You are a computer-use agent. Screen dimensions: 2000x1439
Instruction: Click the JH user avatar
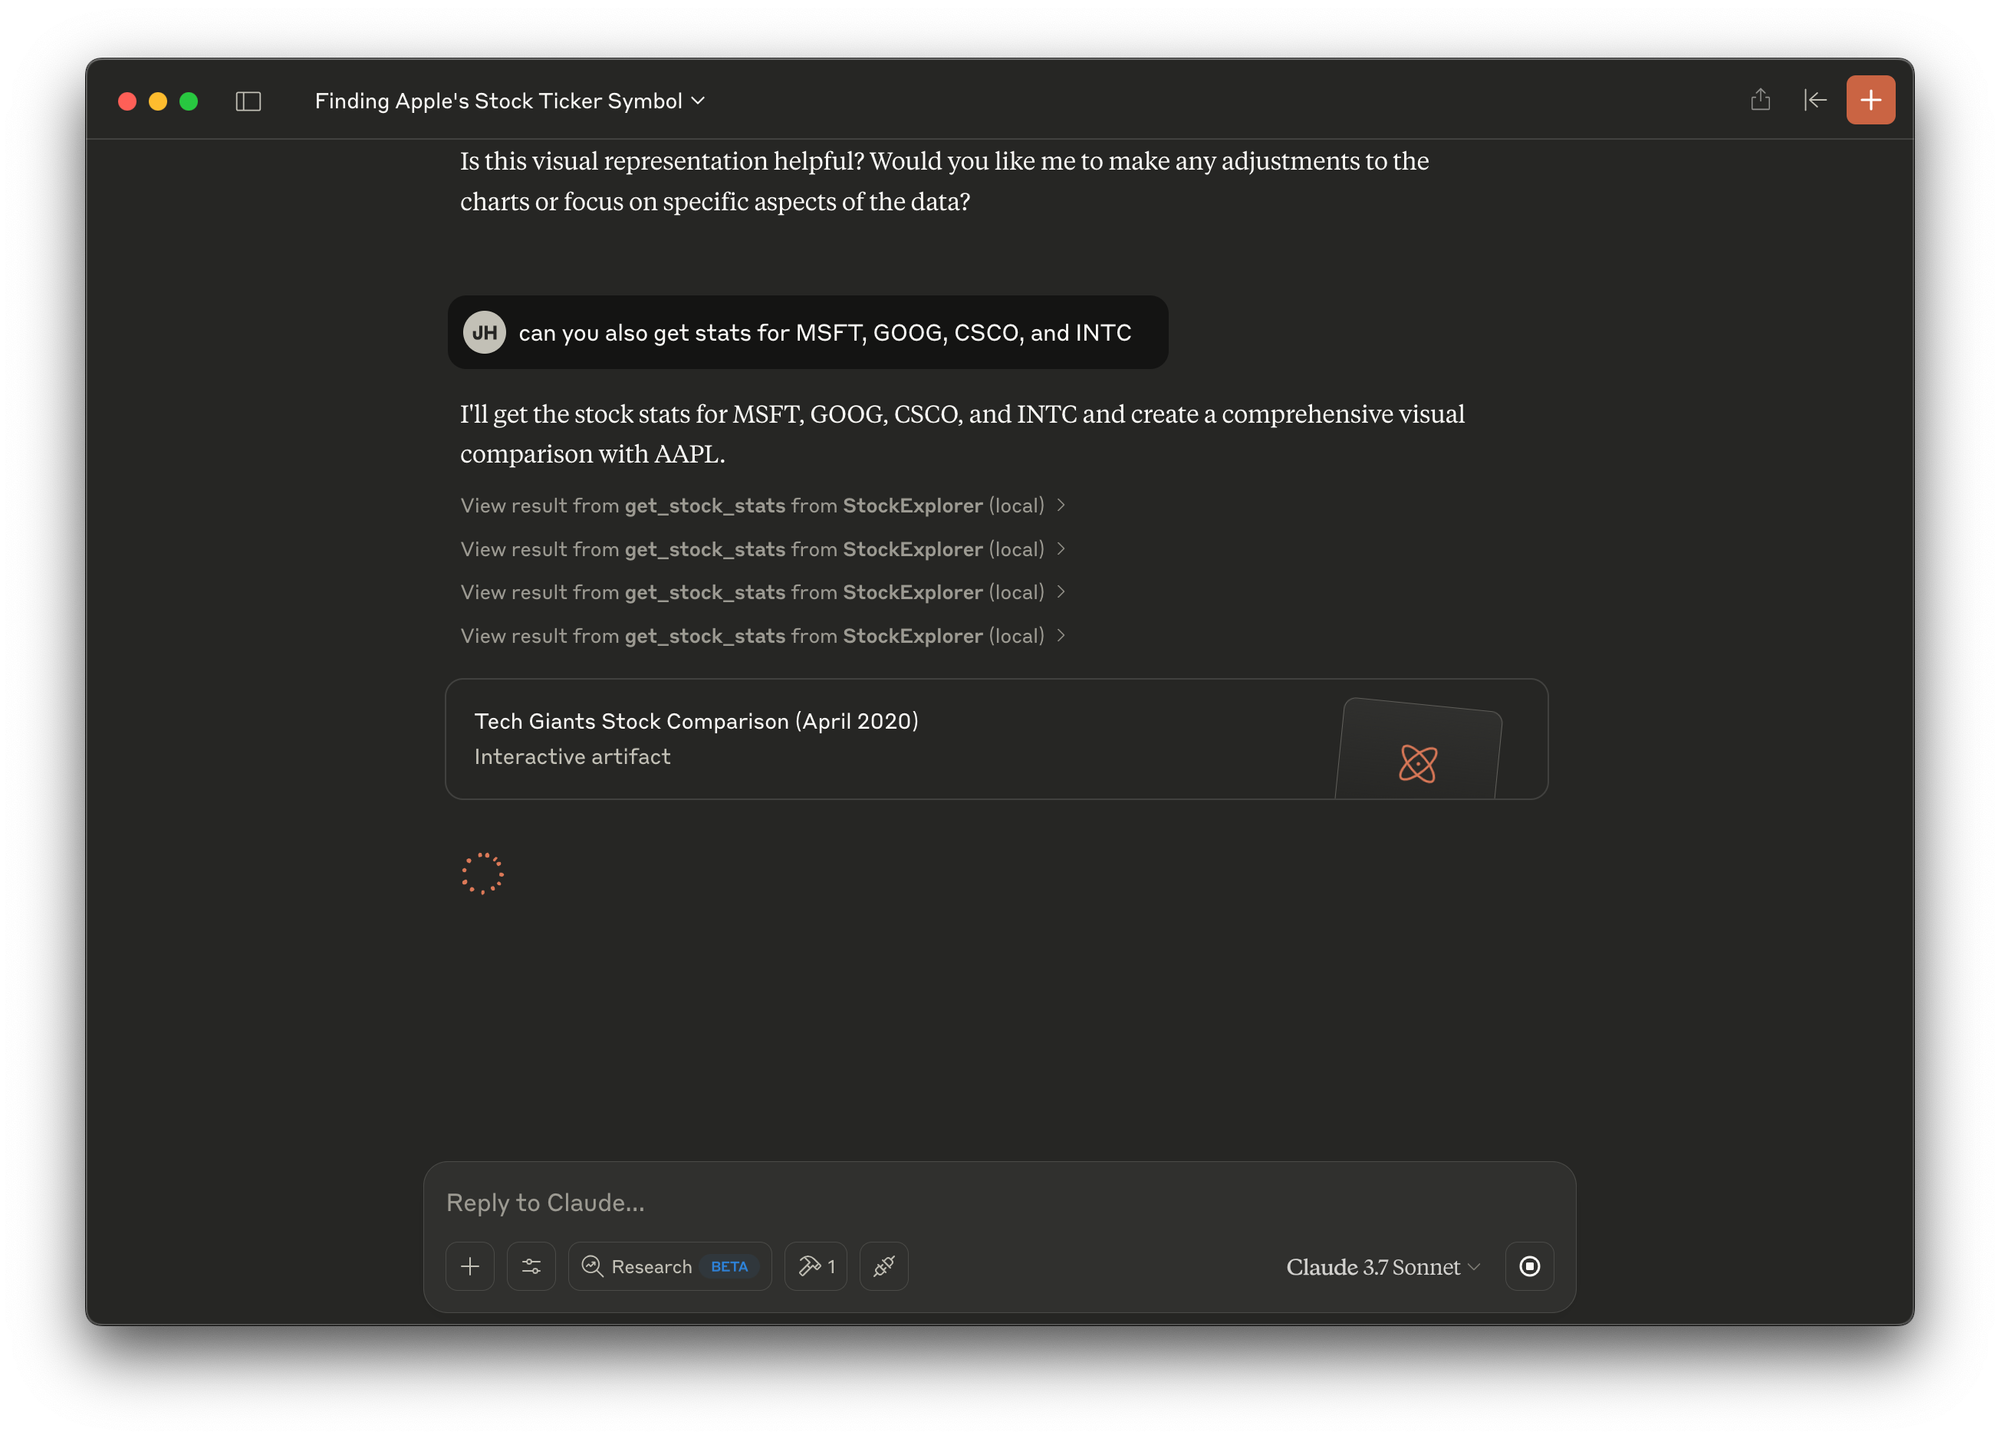(x=484, y=332)
